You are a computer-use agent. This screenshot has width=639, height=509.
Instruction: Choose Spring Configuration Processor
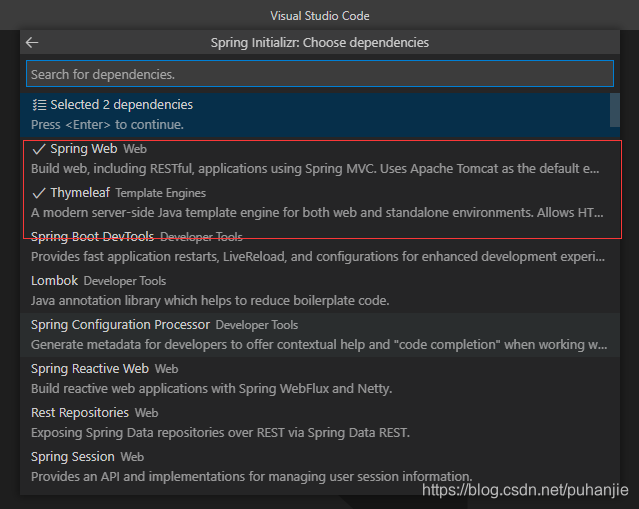pos(320,335)
